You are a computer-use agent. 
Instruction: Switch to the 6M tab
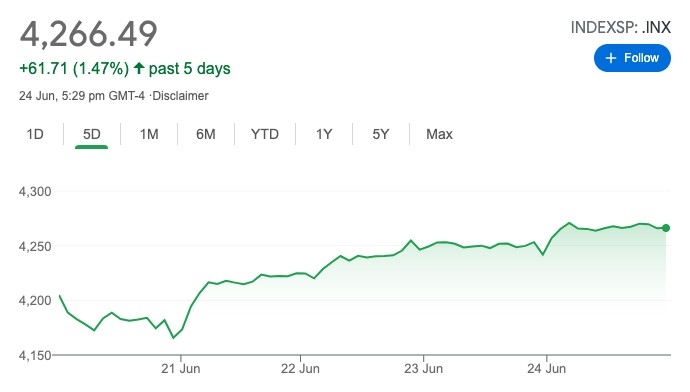pyautogui.click(x=206, y=134)
